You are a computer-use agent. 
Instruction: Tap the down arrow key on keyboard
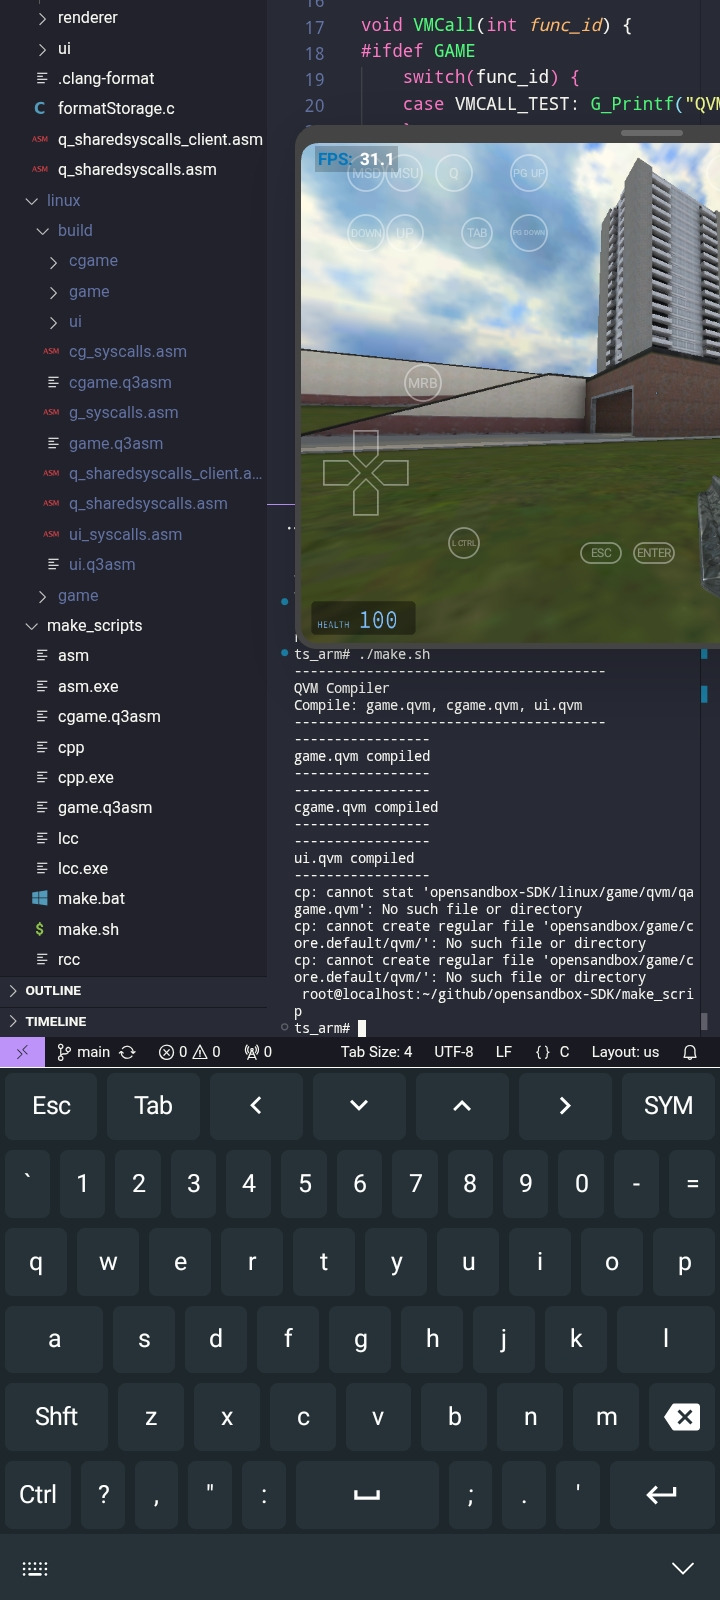[x=359, y=1105]
